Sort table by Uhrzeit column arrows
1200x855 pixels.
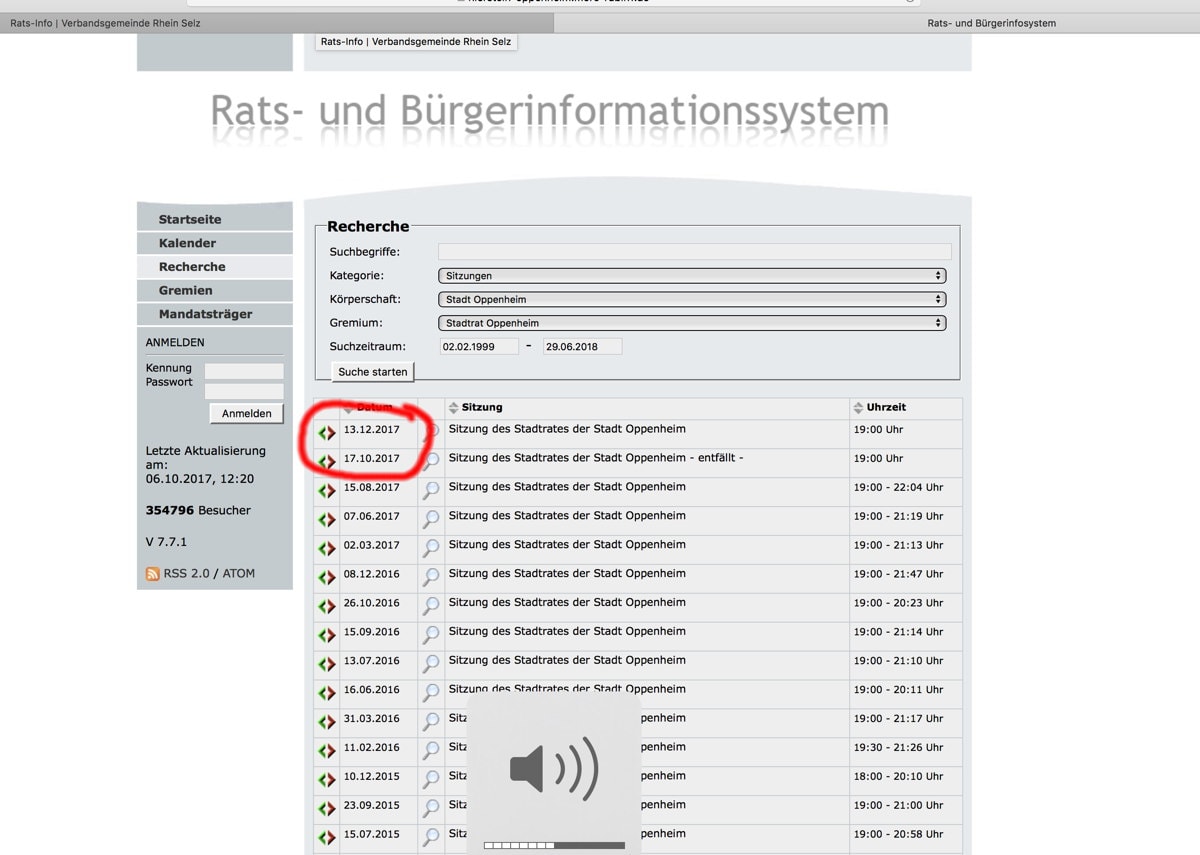click(x=858, y=408)
